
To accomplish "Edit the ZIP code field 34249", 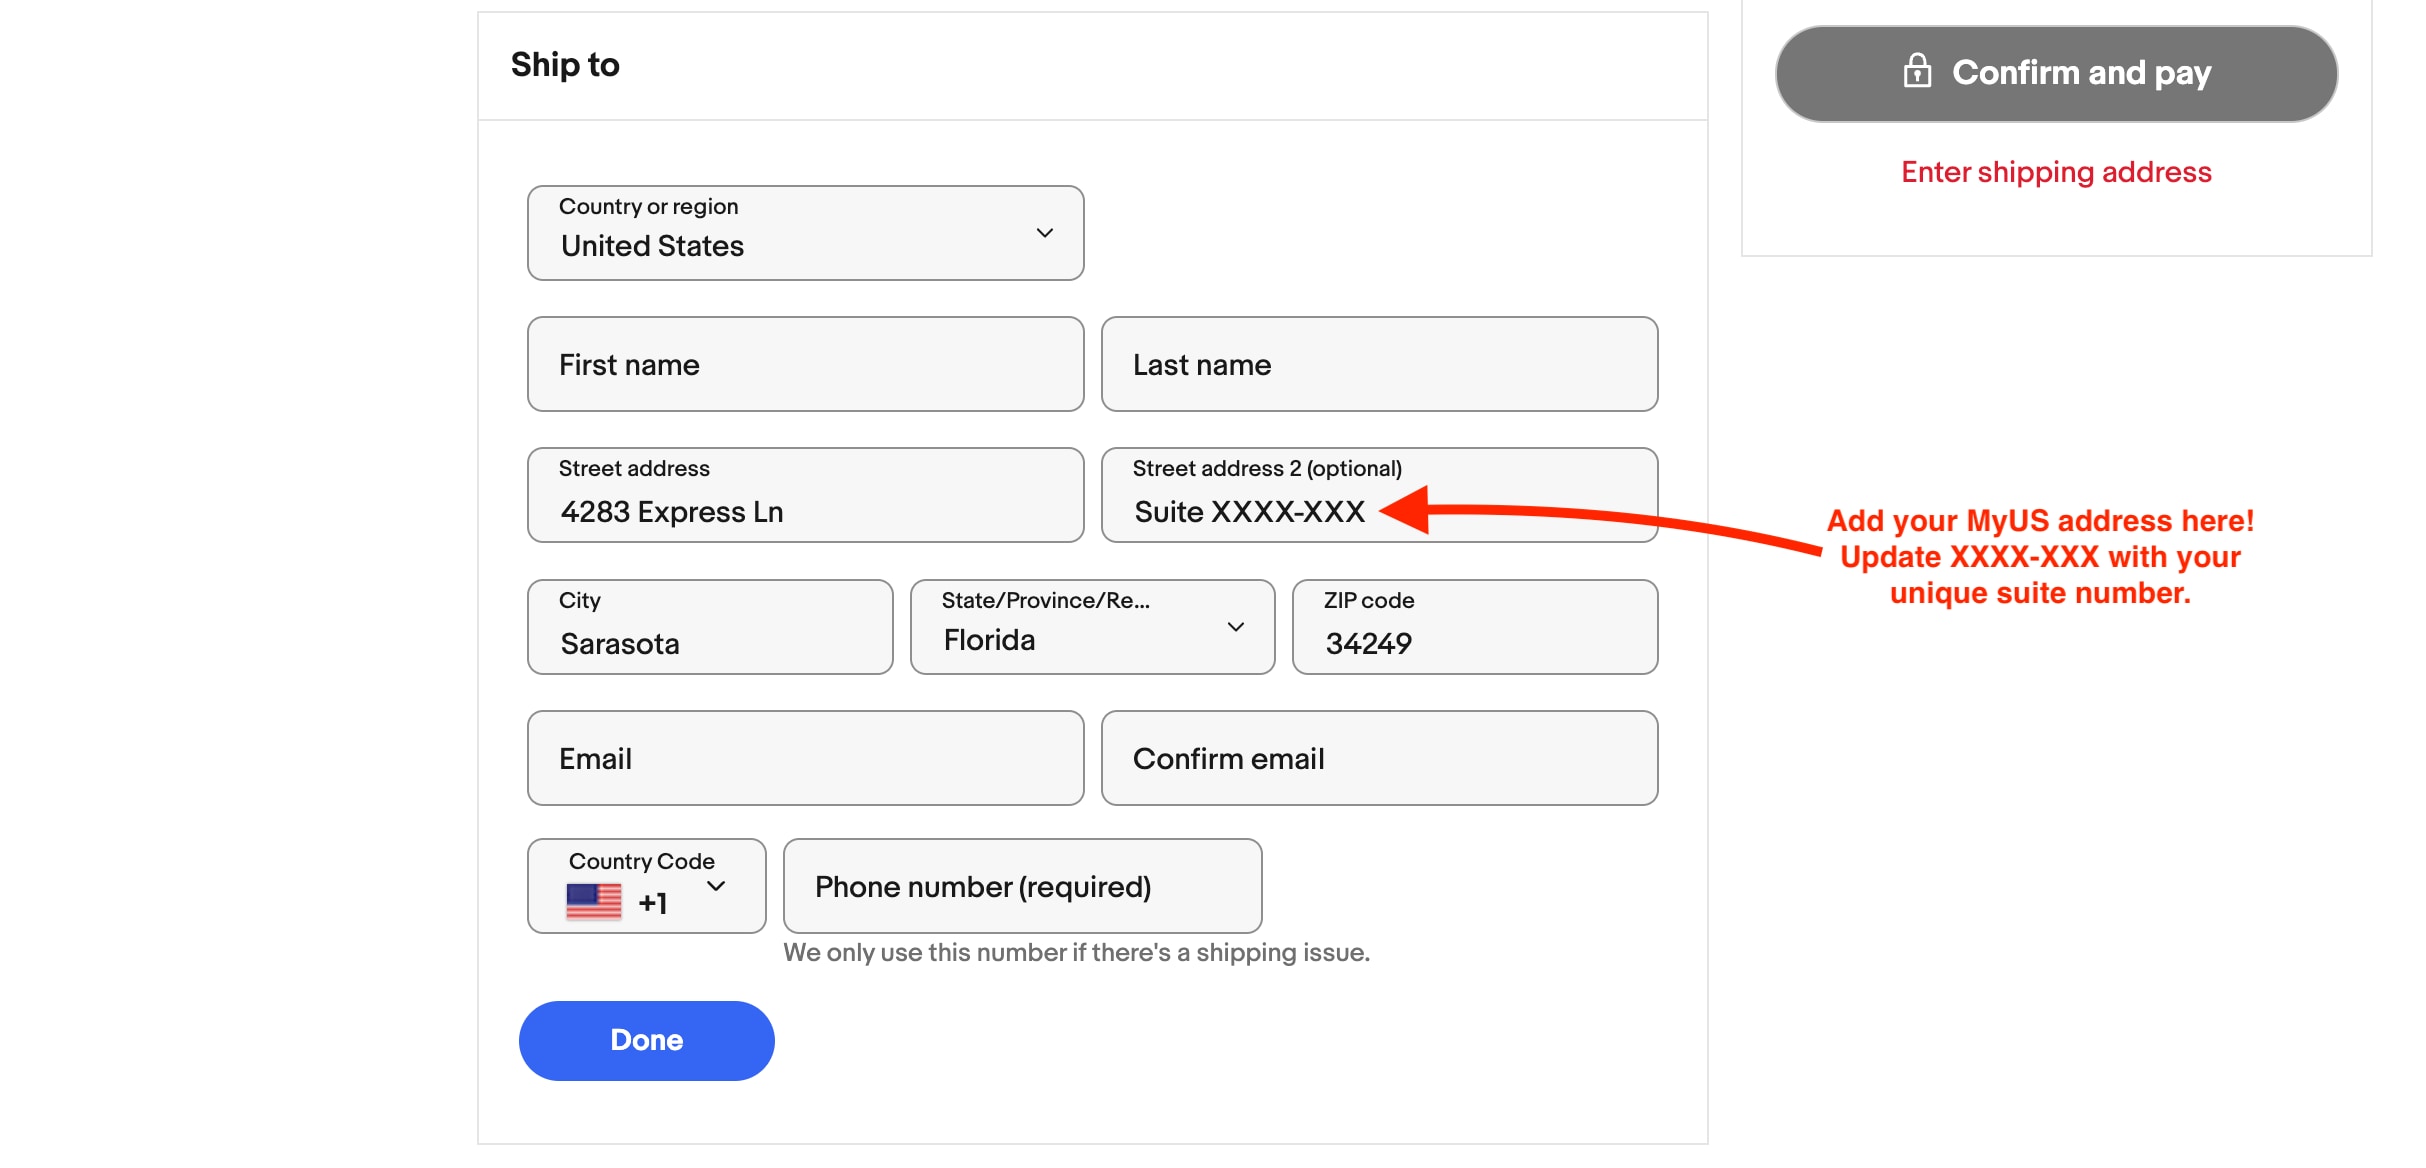I will (x=1475, y=627).
